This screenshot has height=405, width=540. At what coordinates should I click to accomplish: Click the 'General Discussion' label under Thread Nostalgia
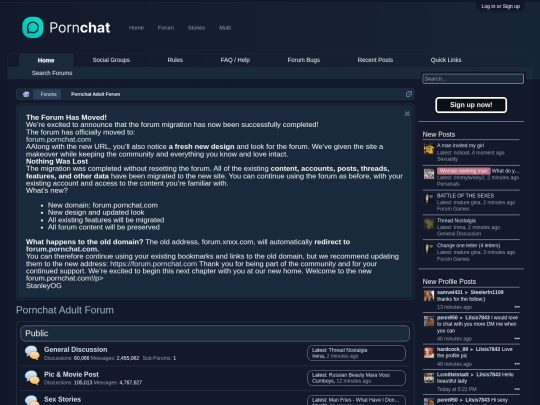pyautogui.click(x=459, y=233)
